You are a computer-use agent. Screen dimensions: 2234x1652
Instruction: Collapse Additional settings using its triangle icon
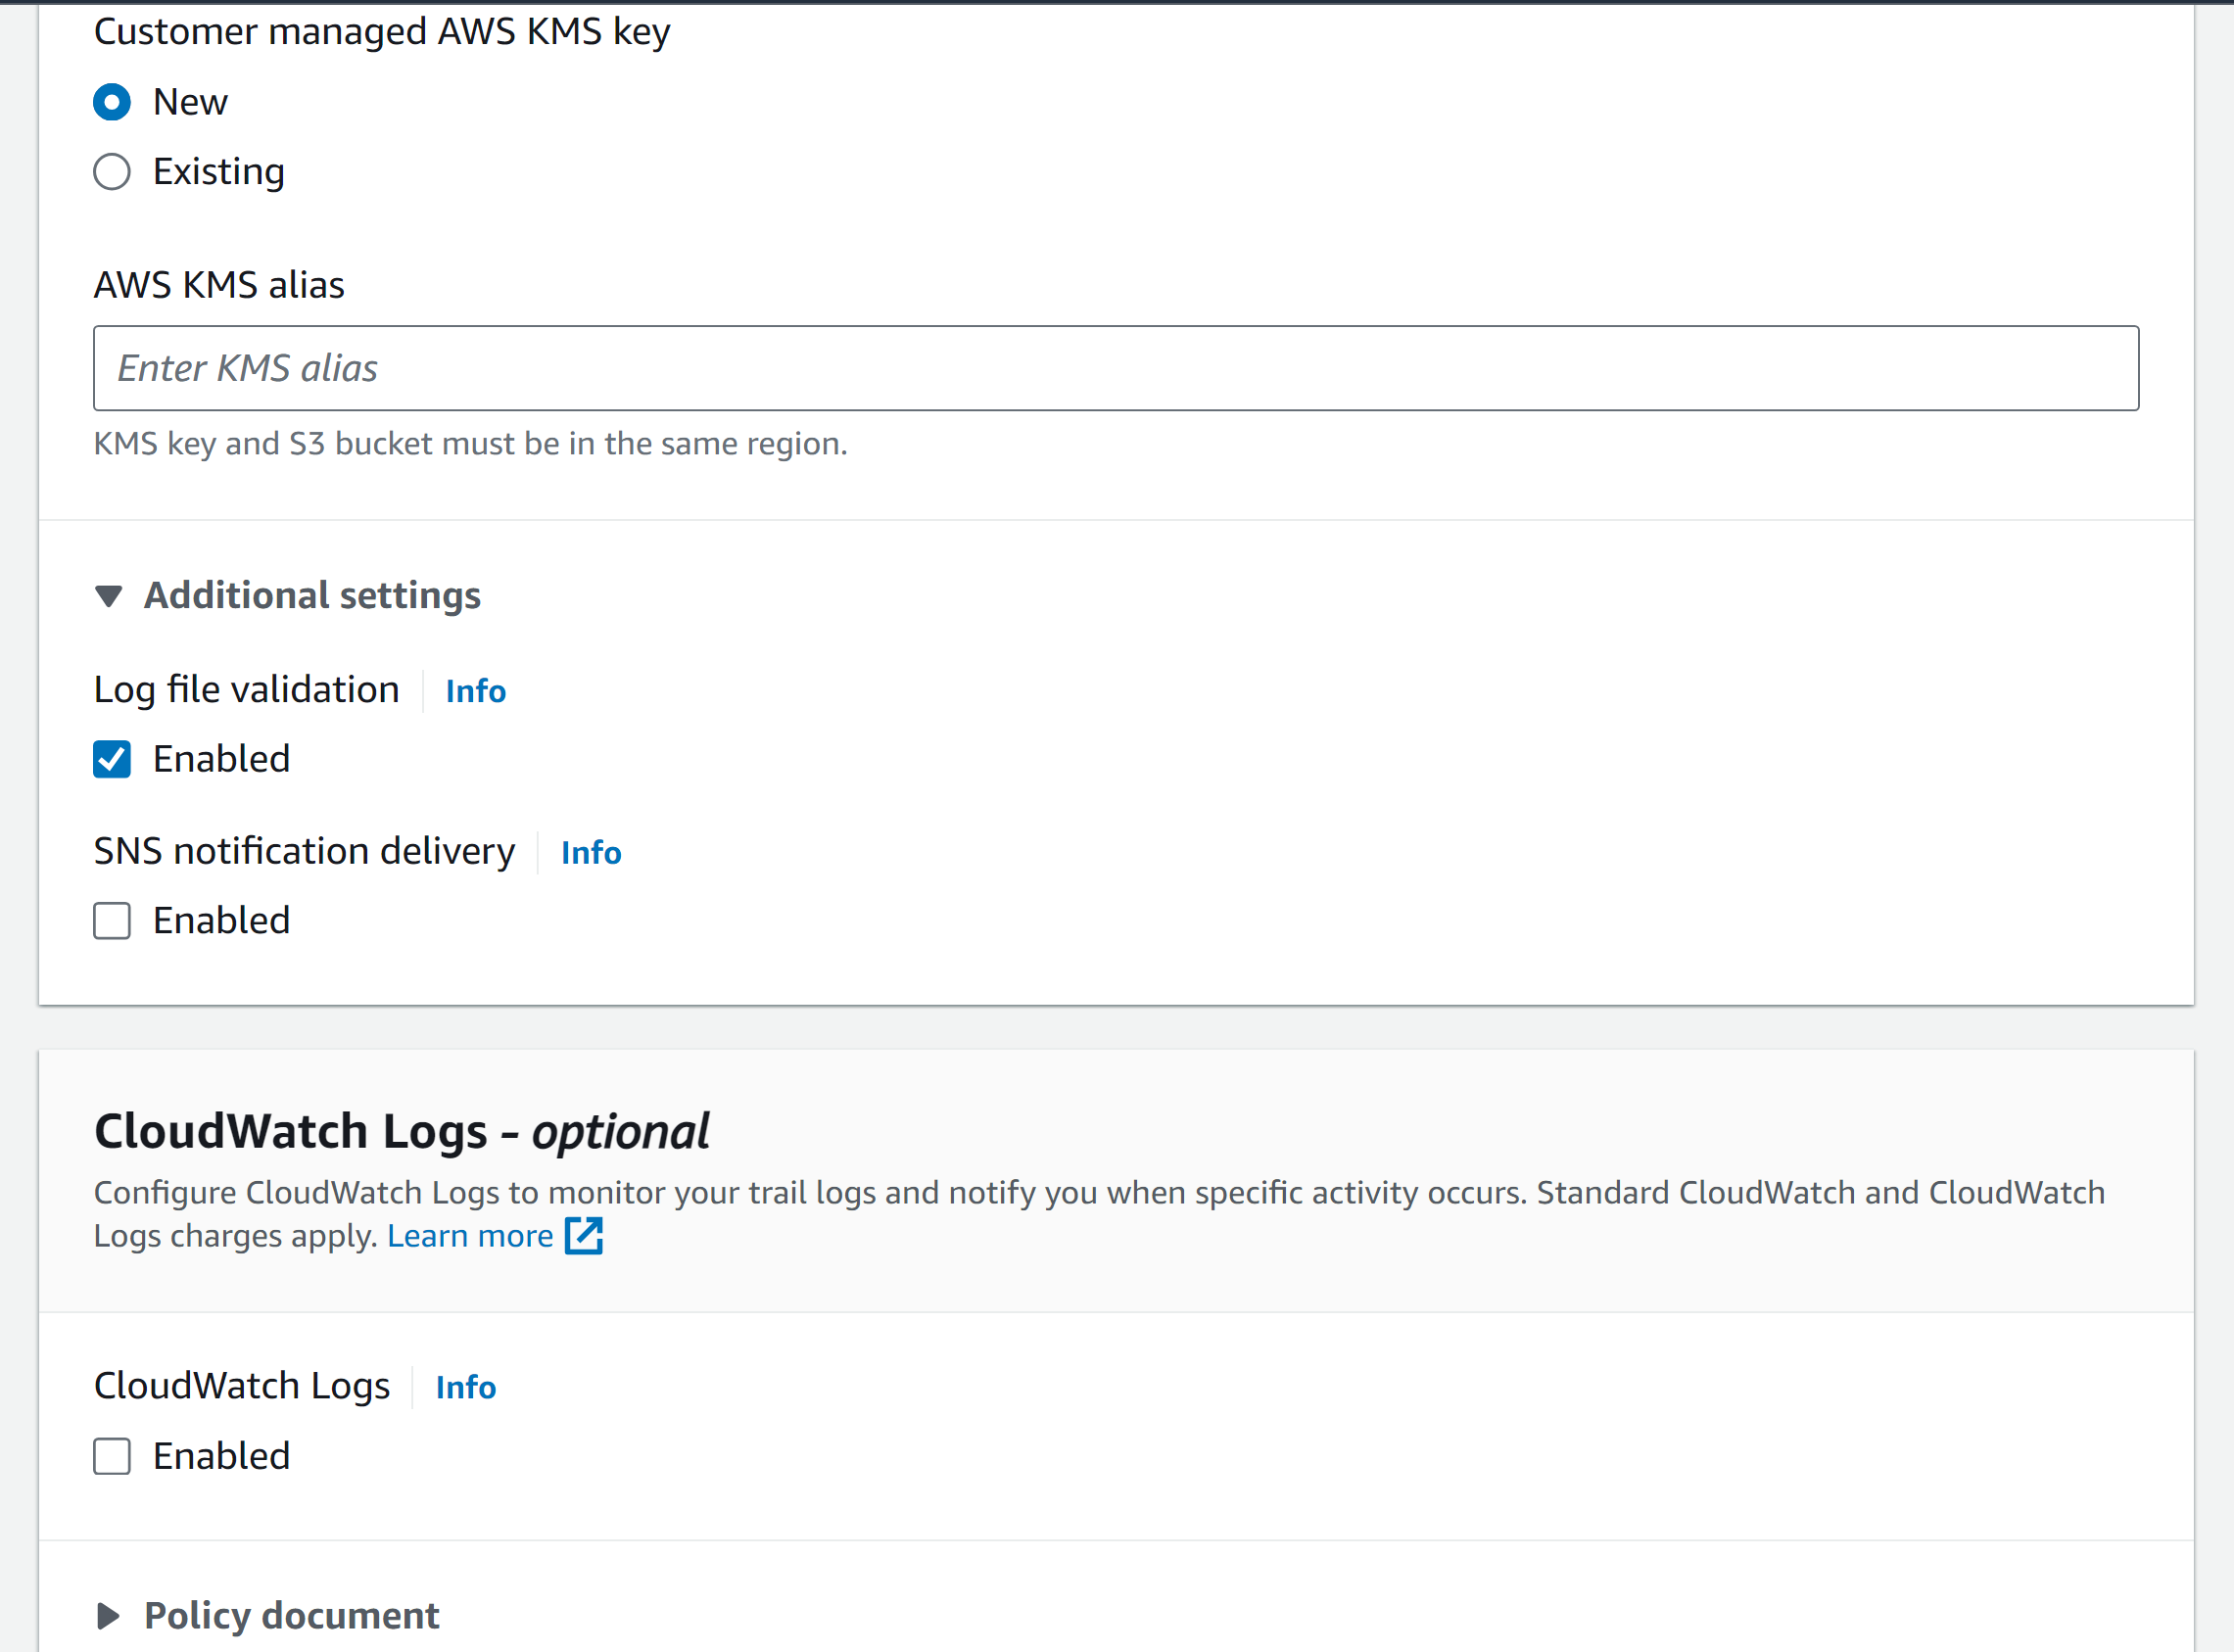[x=109, y=596]
